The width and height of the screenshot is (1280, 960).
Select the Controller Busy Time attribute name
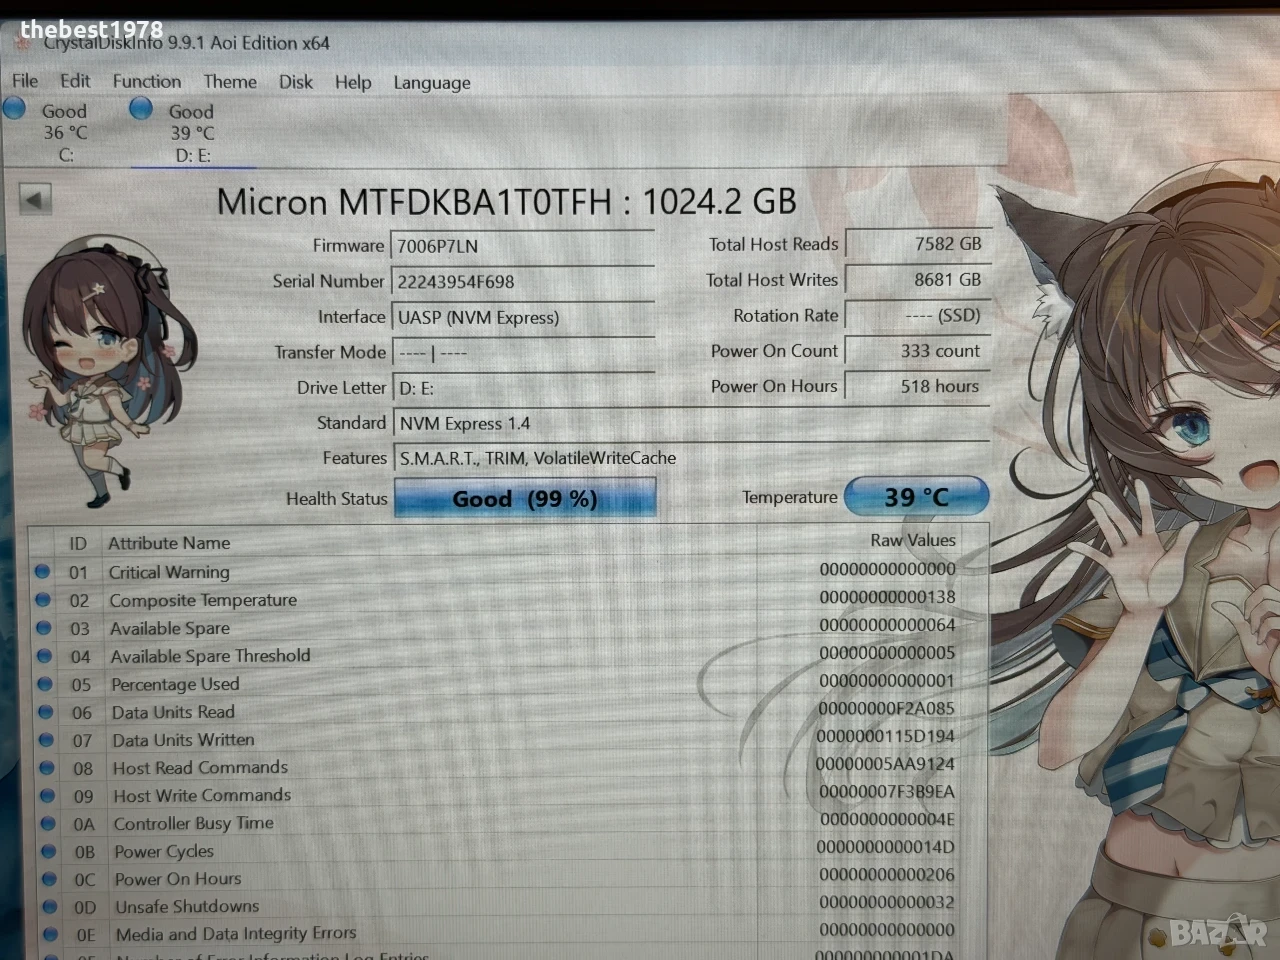tap(194, 823)
